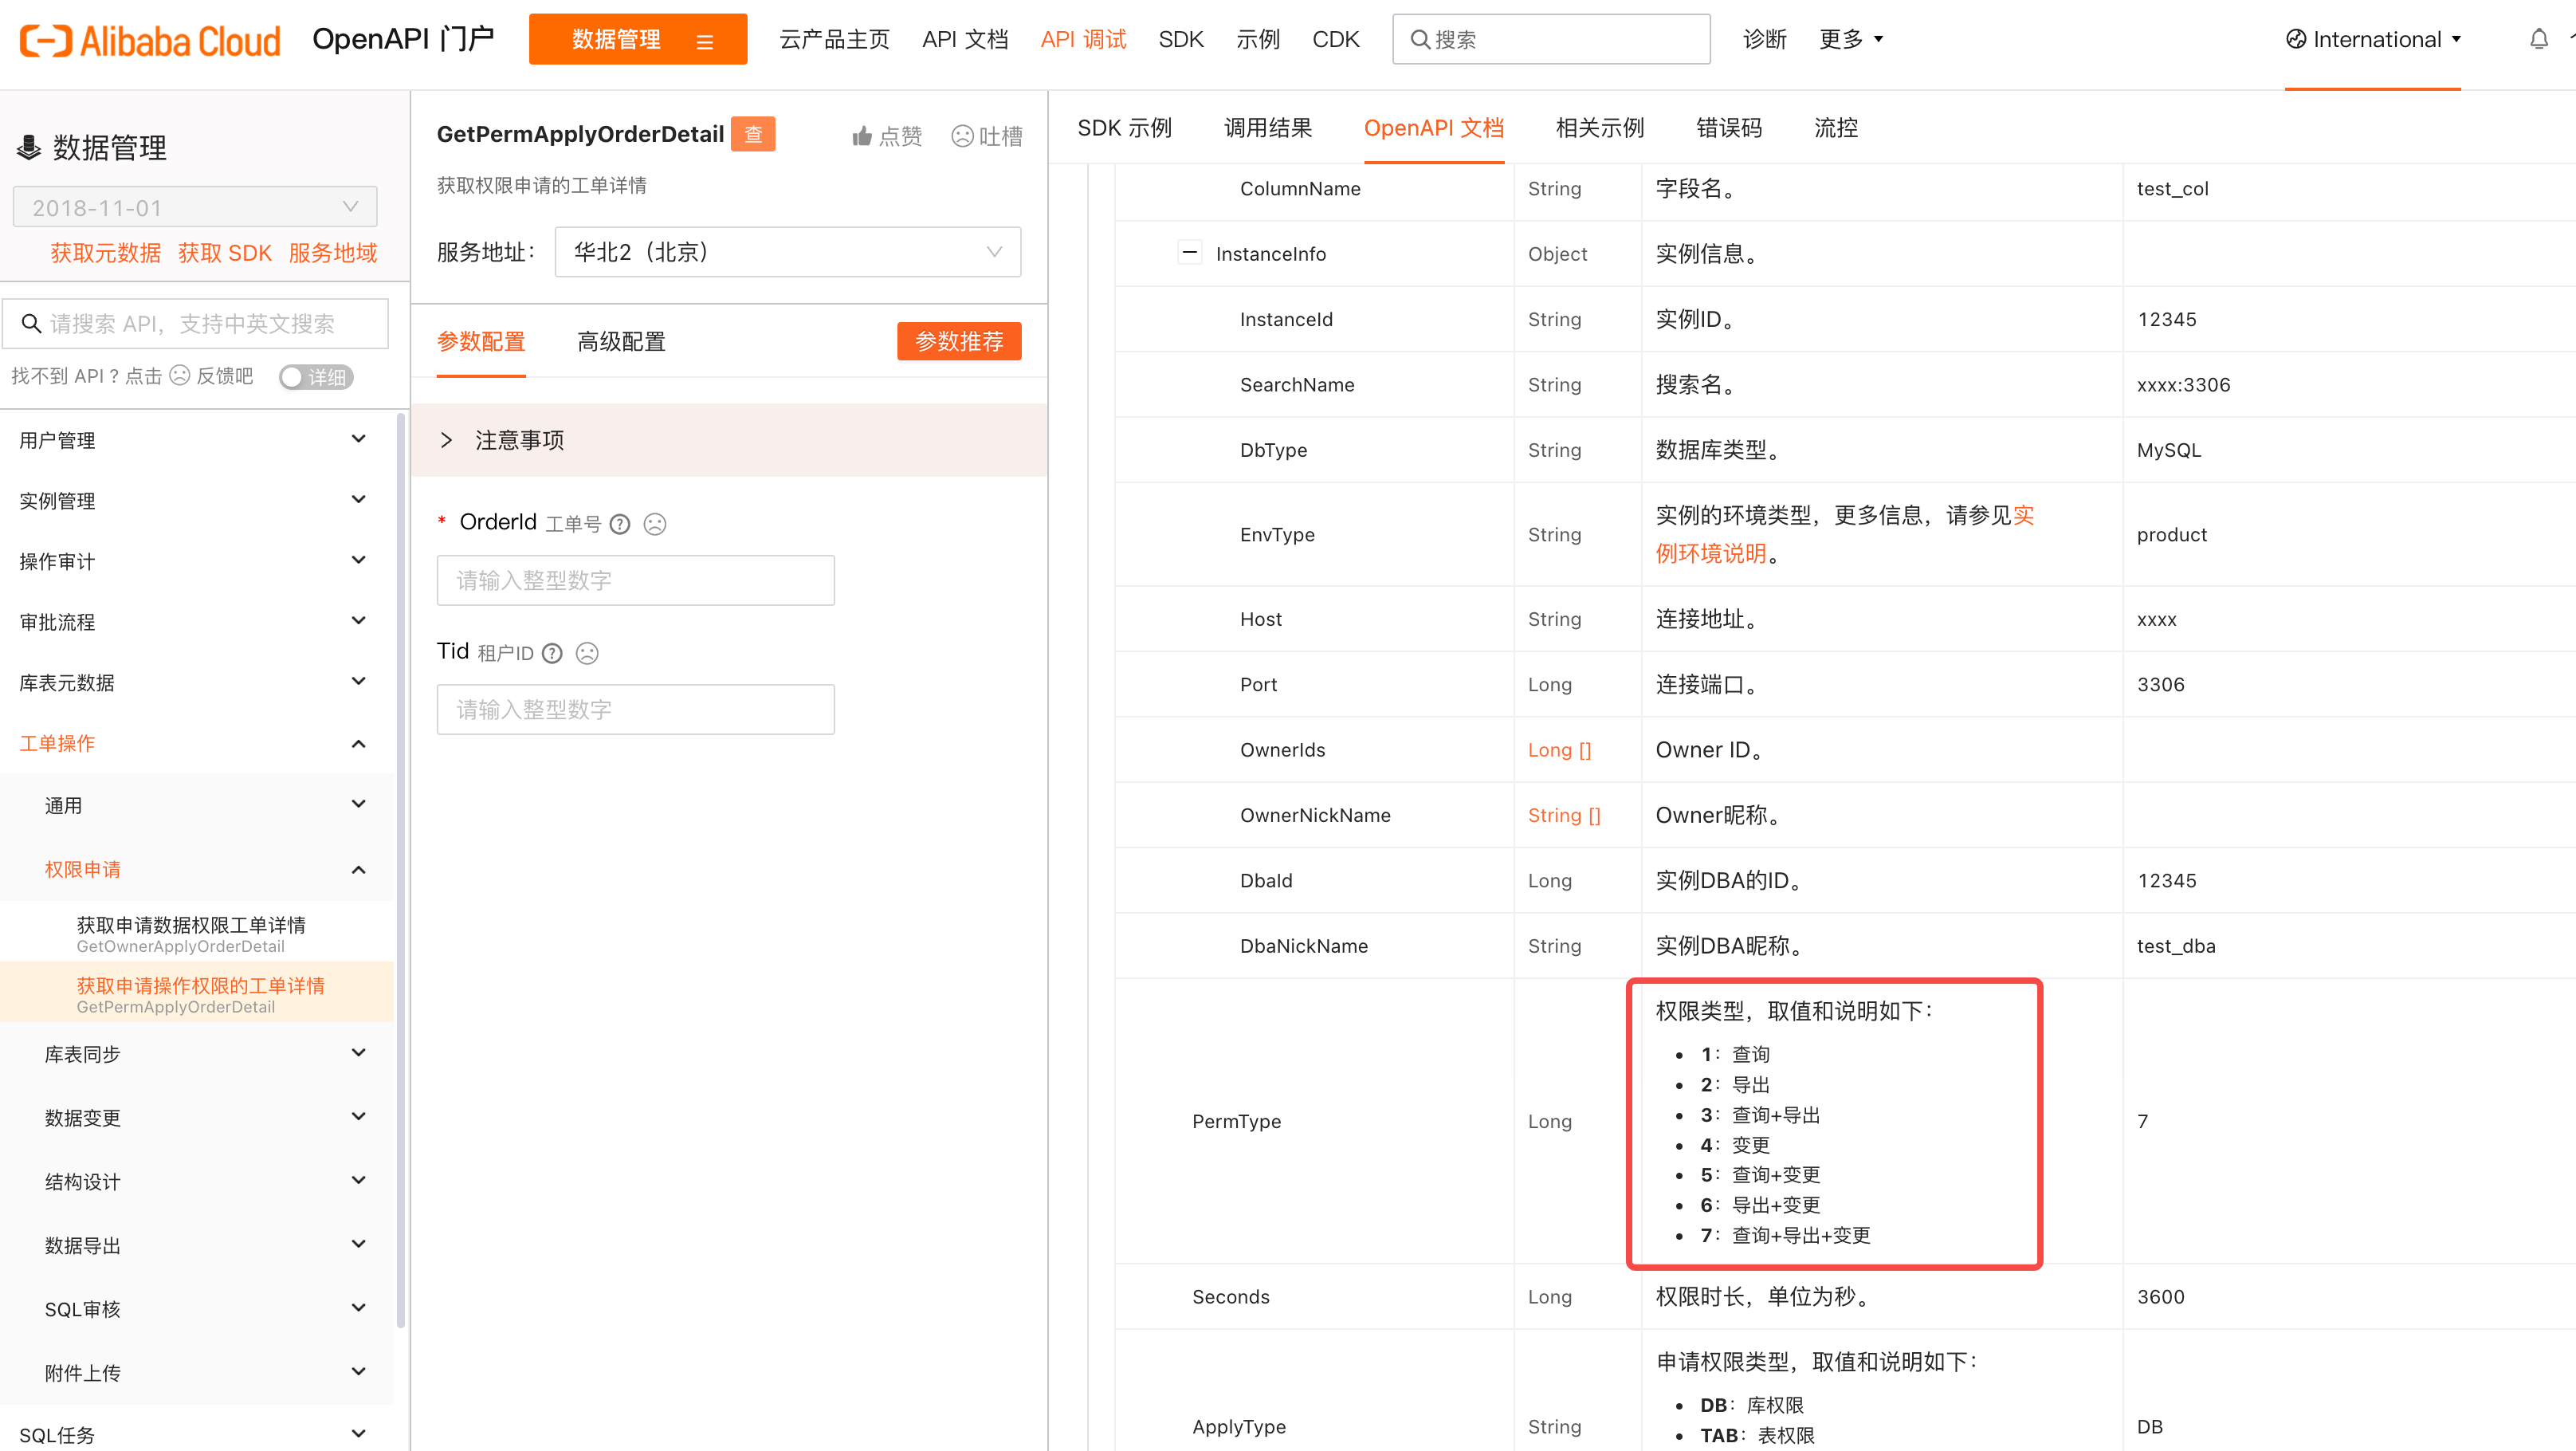The width and height of the screenshot is (2576, 1451).
Task: Click hamburger menu icon on 数据管理 button
Action: (705, 41)
